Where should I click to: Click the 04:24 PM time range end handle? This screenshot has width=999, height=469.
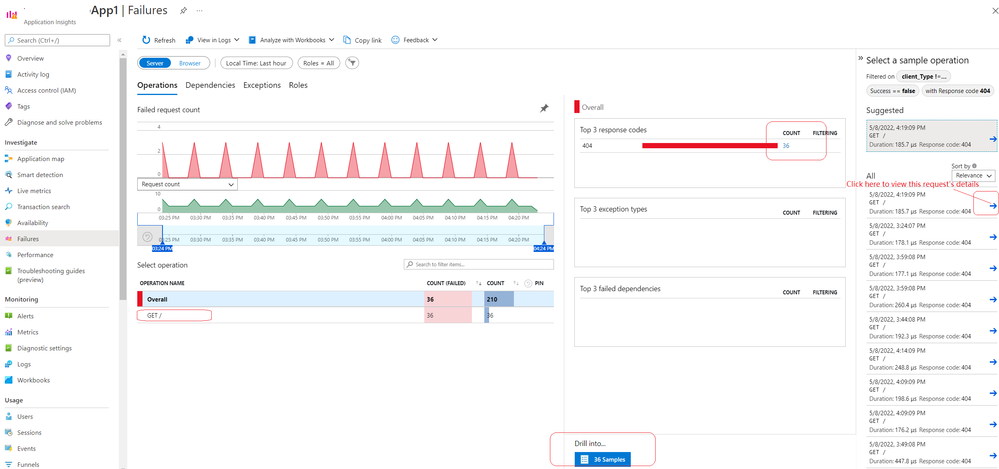tap(543, 248)
